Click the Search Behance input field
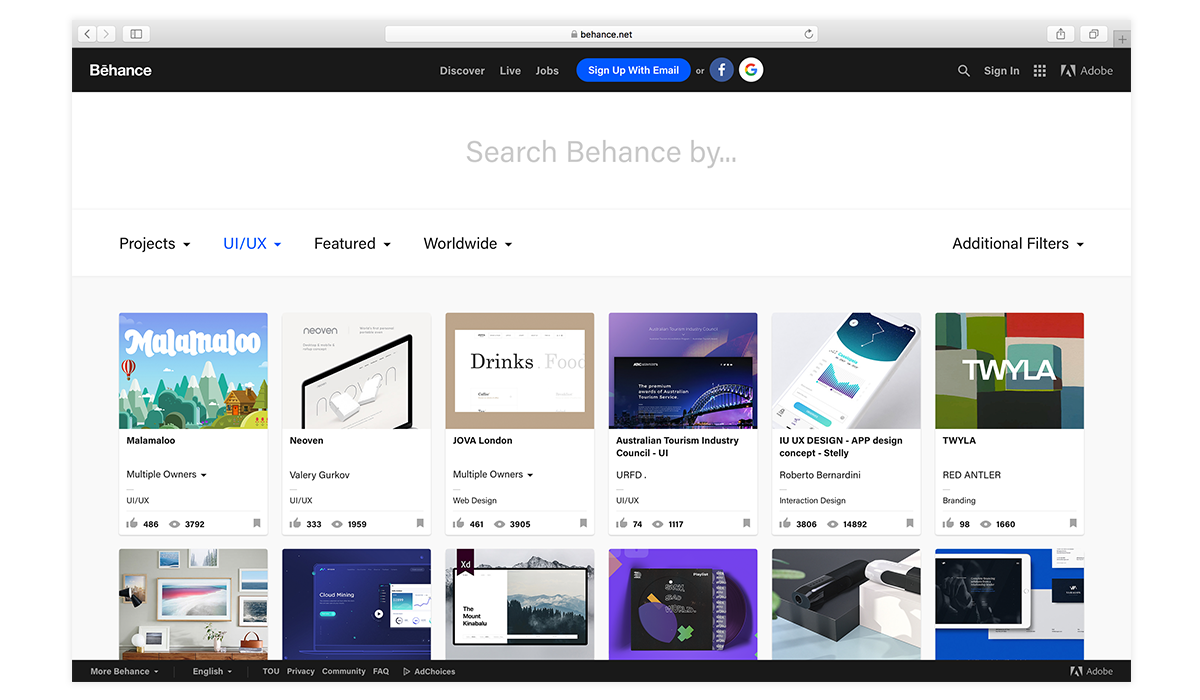 click(601, 152)
